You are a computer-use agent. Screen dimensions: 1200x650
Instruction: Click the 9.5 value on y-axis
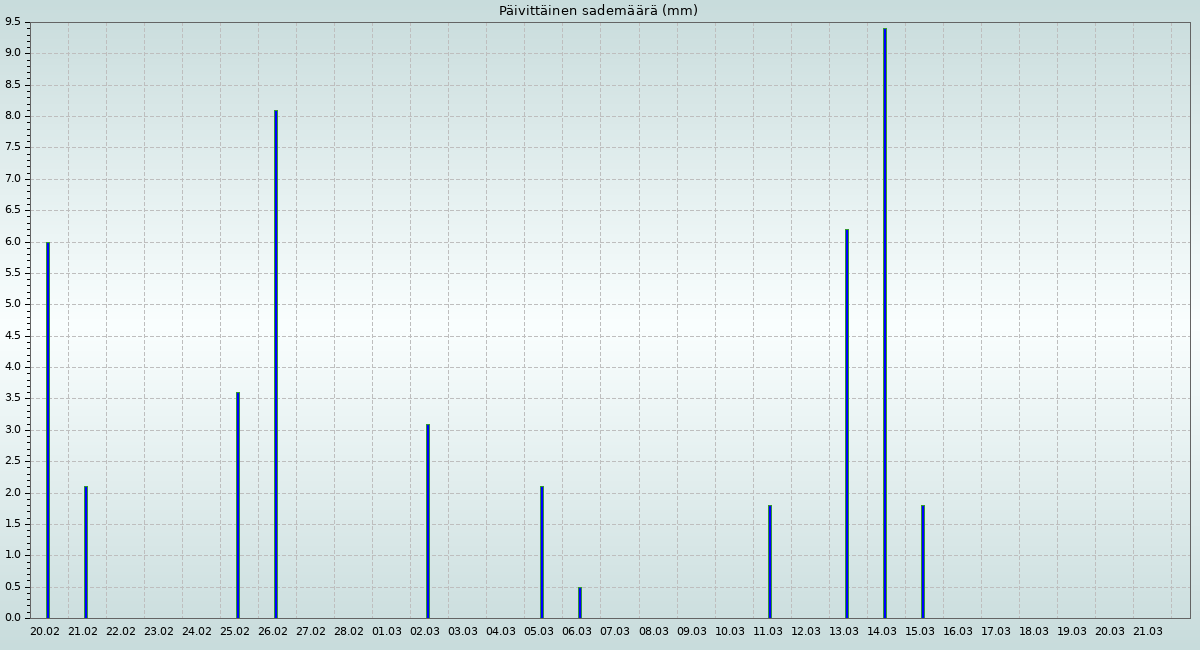pyautogui.click(x=12, y=22)
